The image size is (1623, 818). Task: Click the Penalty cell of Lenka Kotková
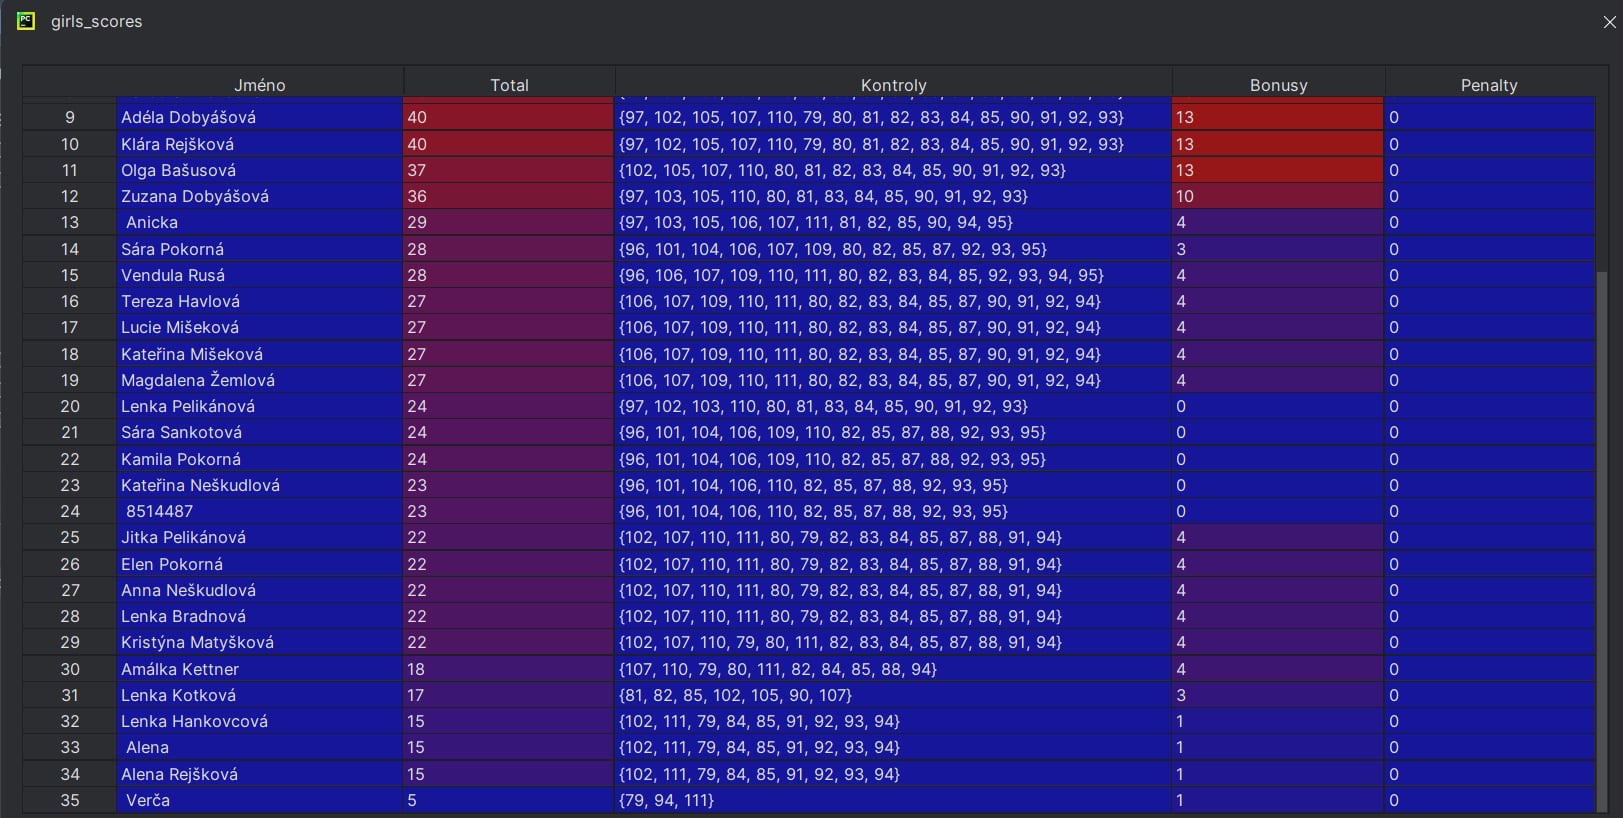click(1489, 695)
